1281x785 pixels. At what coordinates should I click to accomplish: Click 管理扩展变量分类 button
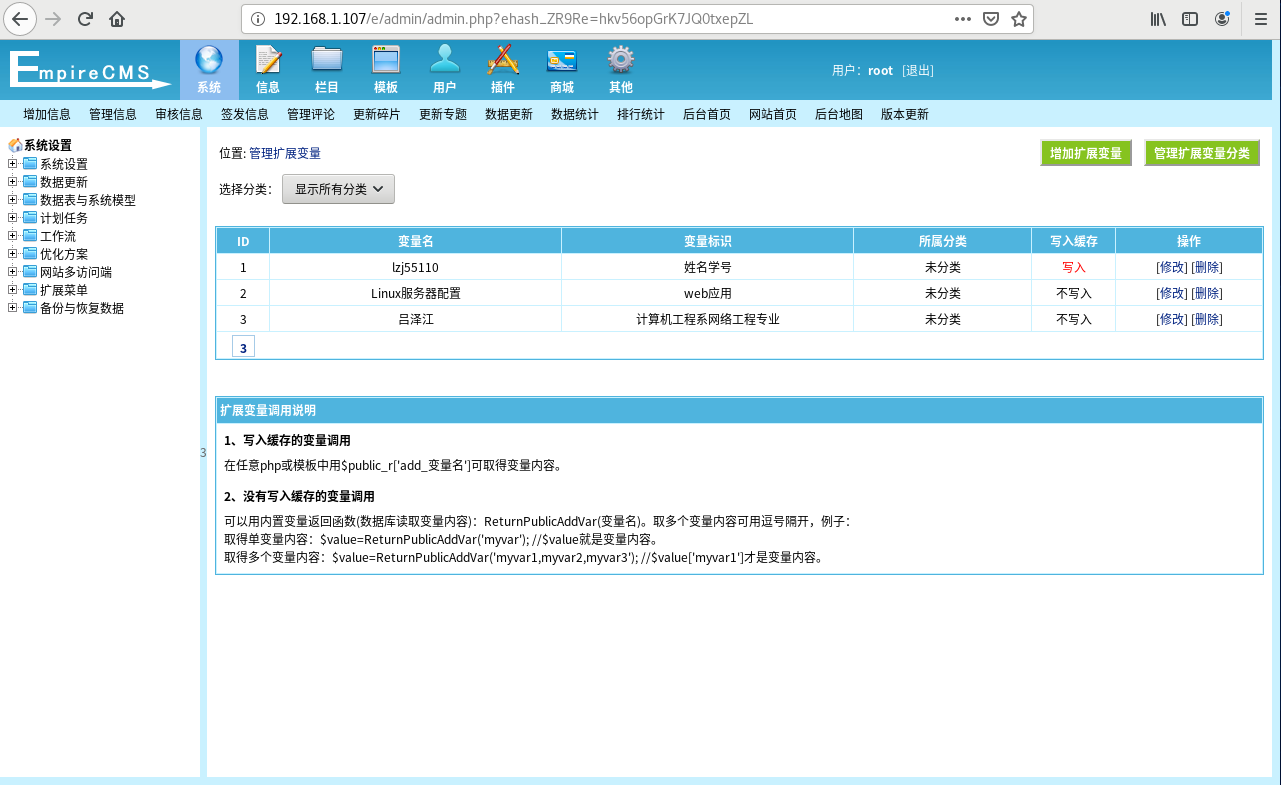[x=1202, y=153]
